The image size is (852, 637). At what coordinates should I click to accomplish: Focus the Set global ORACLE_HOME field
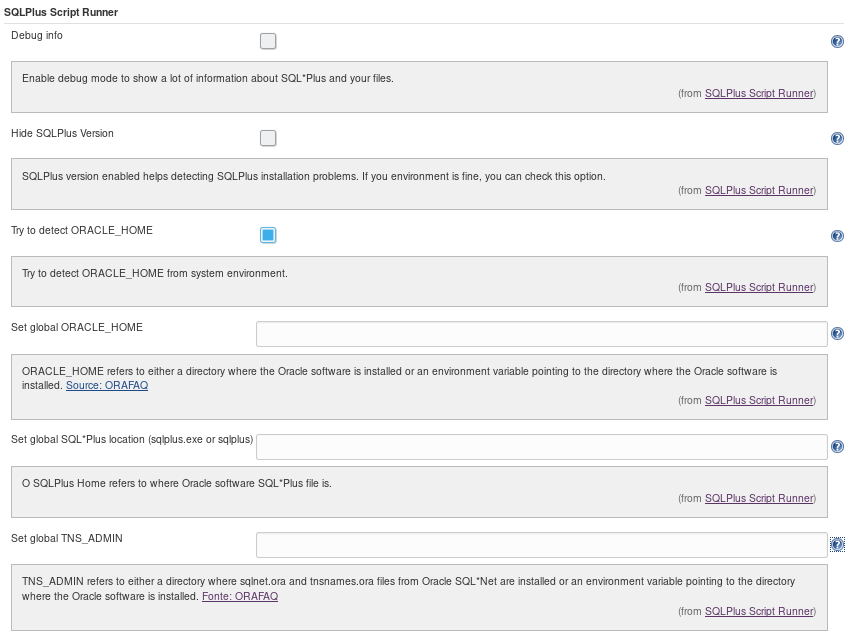542,334
